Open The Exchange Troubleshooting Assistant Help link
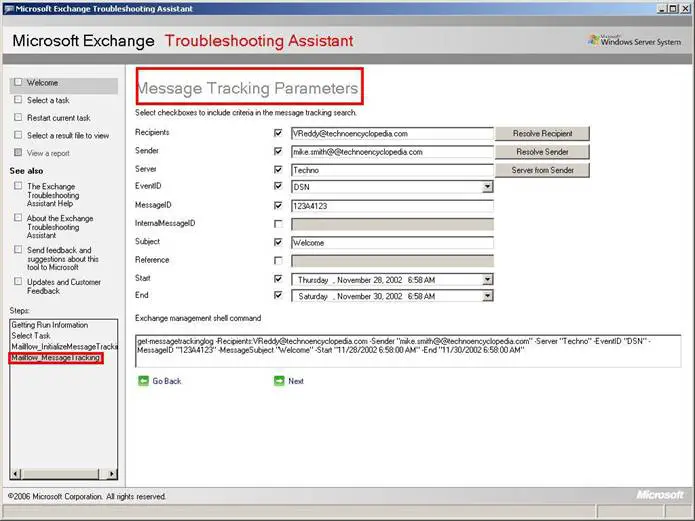The width and height of the screenshot is (695, 521). pyautogui.click(x=53, y=195)
